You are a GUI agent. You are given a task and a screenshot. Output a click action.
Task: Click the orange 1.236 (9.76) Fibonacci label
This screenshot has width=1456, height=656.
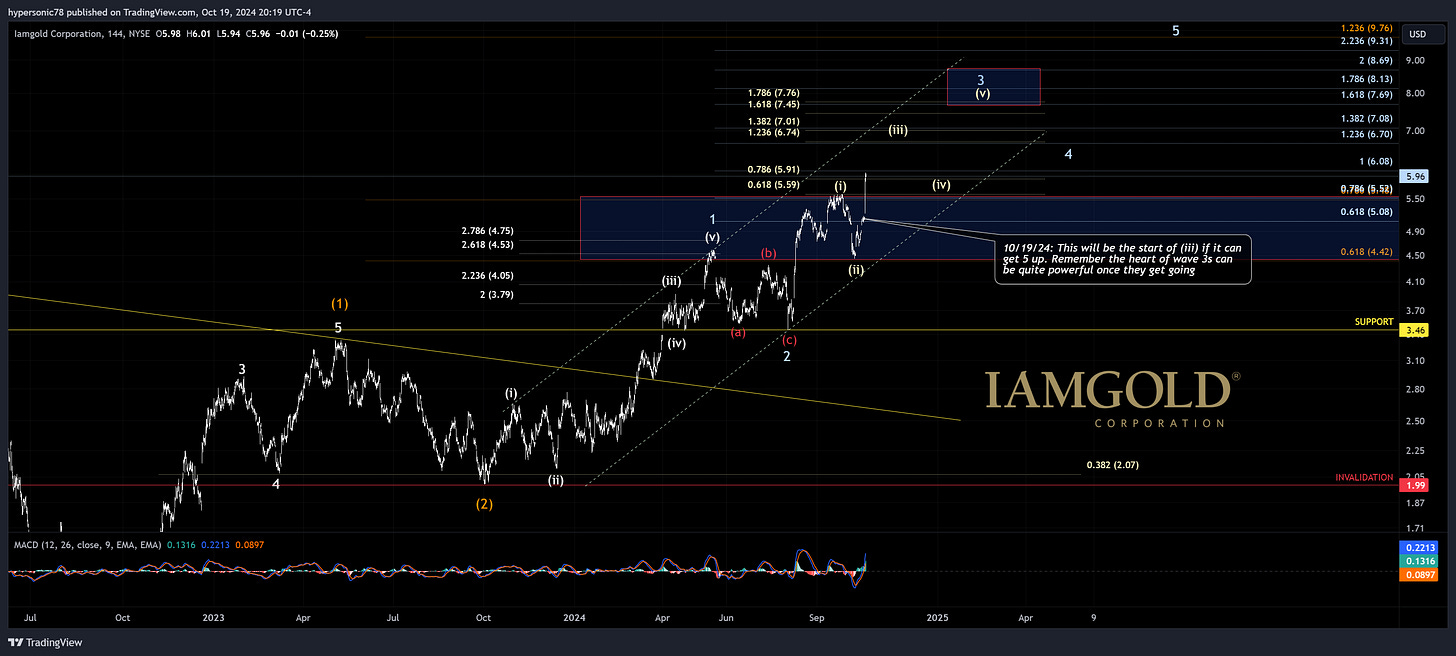(1366, 28)
